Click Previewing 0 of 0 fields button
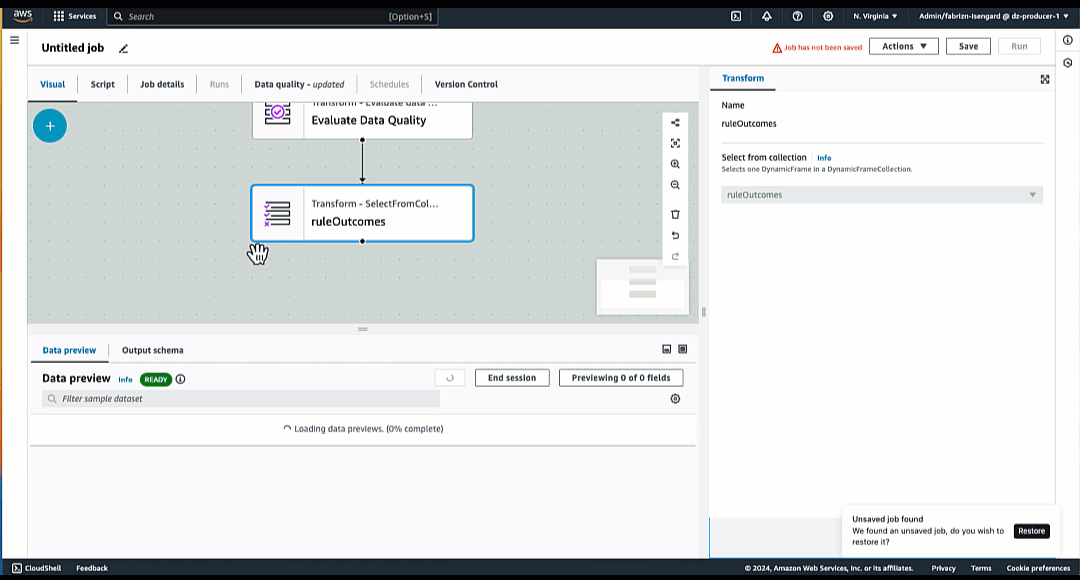Image resolution: width=1080 pixels, height=580 pixels. pos(621,377)
